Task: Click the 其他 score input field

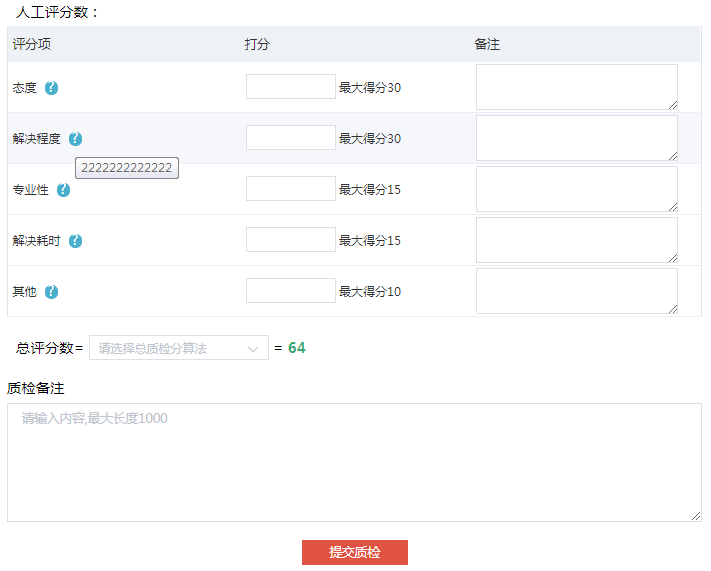Action: tap(290, 291)
